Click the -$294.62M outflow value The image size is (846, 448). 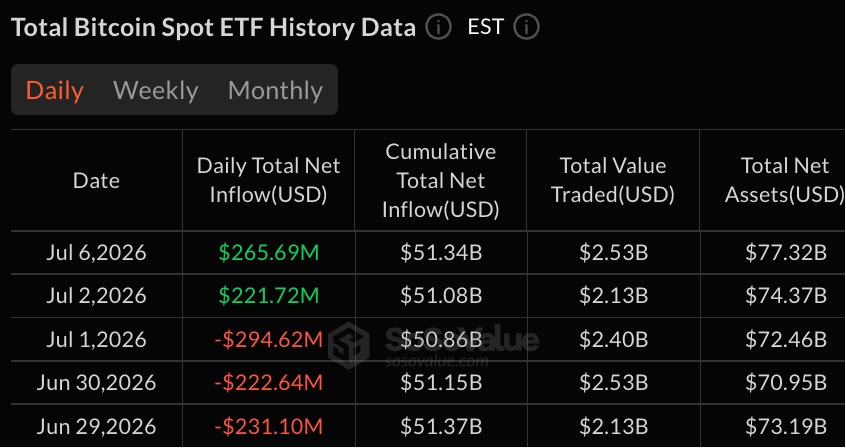click(269, 340)
